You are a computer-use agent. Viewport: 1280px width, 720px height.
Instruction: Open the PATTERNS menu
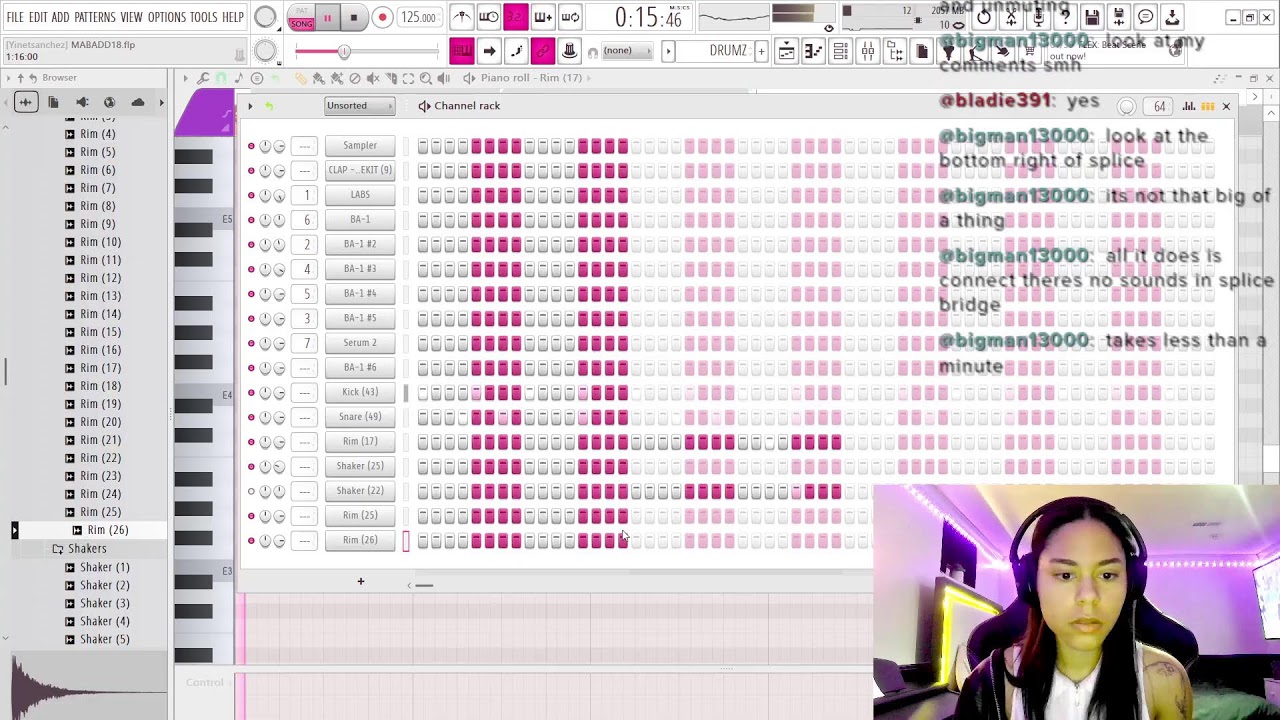tap(95, 17)
